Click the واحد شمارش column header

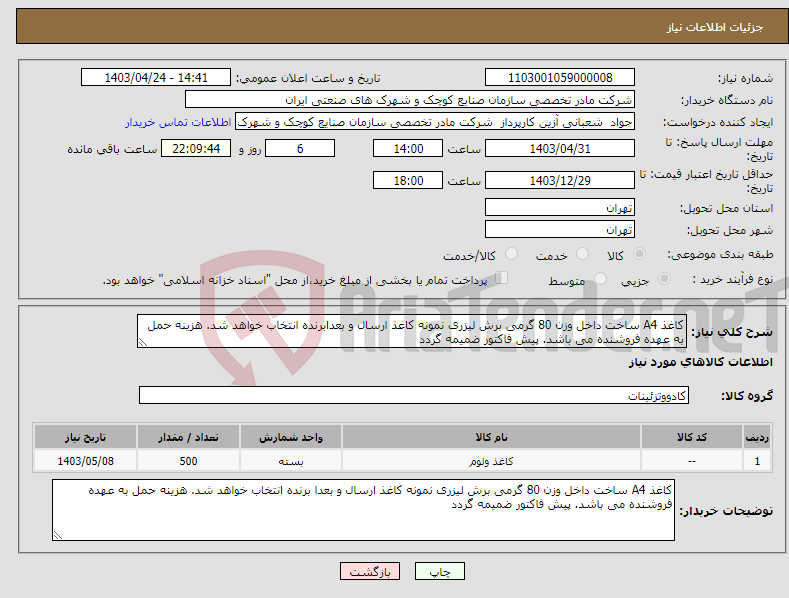tap(291, 437)
